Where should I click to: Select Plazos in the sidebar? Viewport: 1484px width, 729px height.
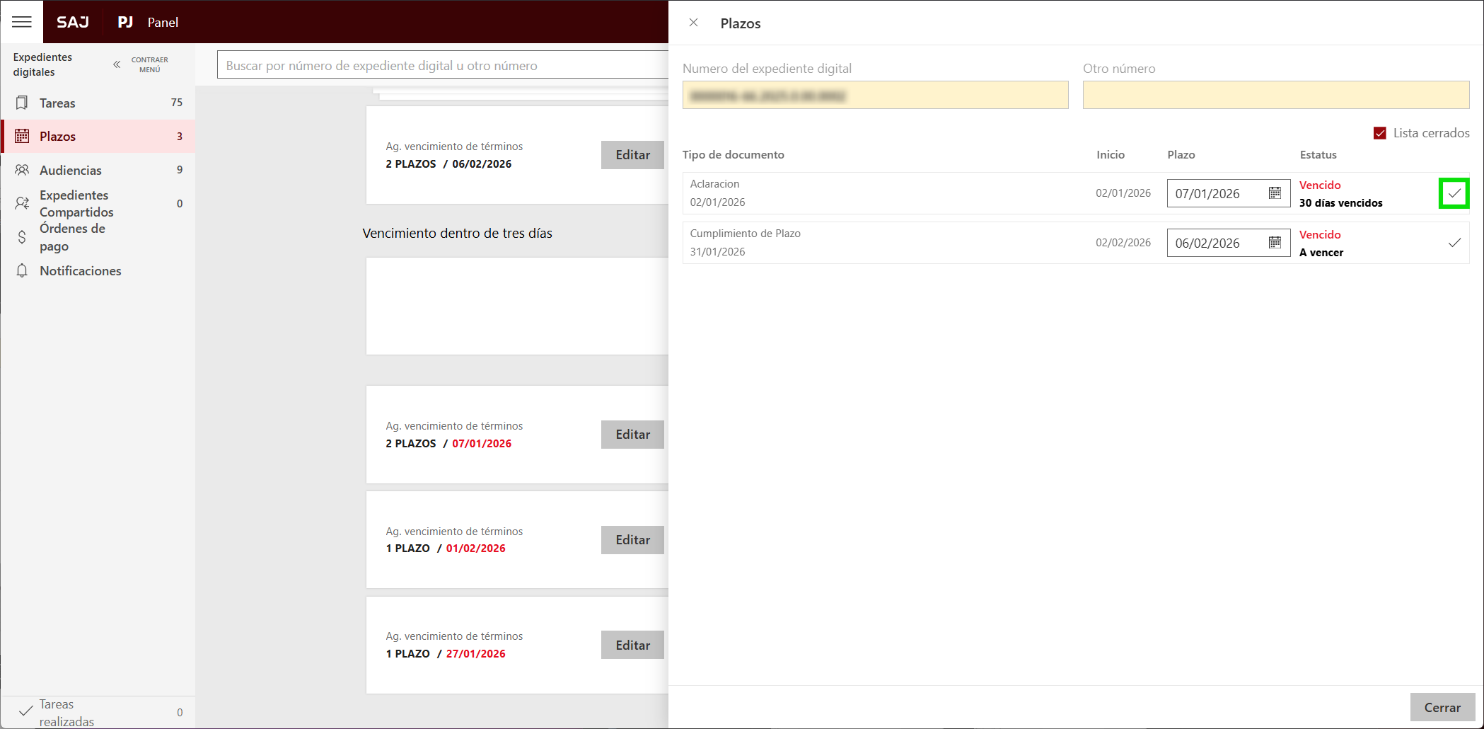tap(57, 136)
